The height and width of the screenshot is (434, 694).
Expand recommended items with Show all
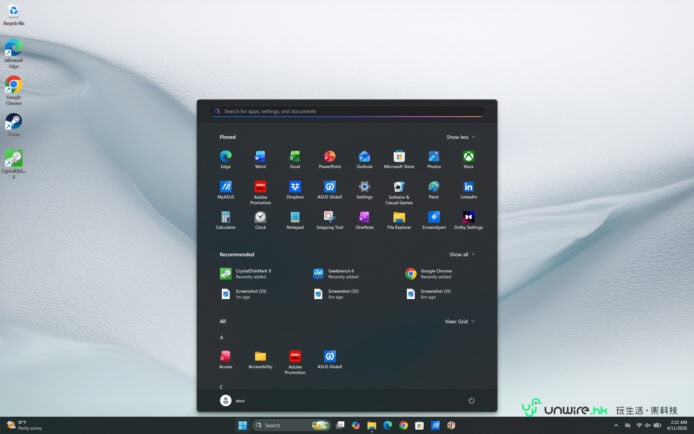[x=462, y=254]
